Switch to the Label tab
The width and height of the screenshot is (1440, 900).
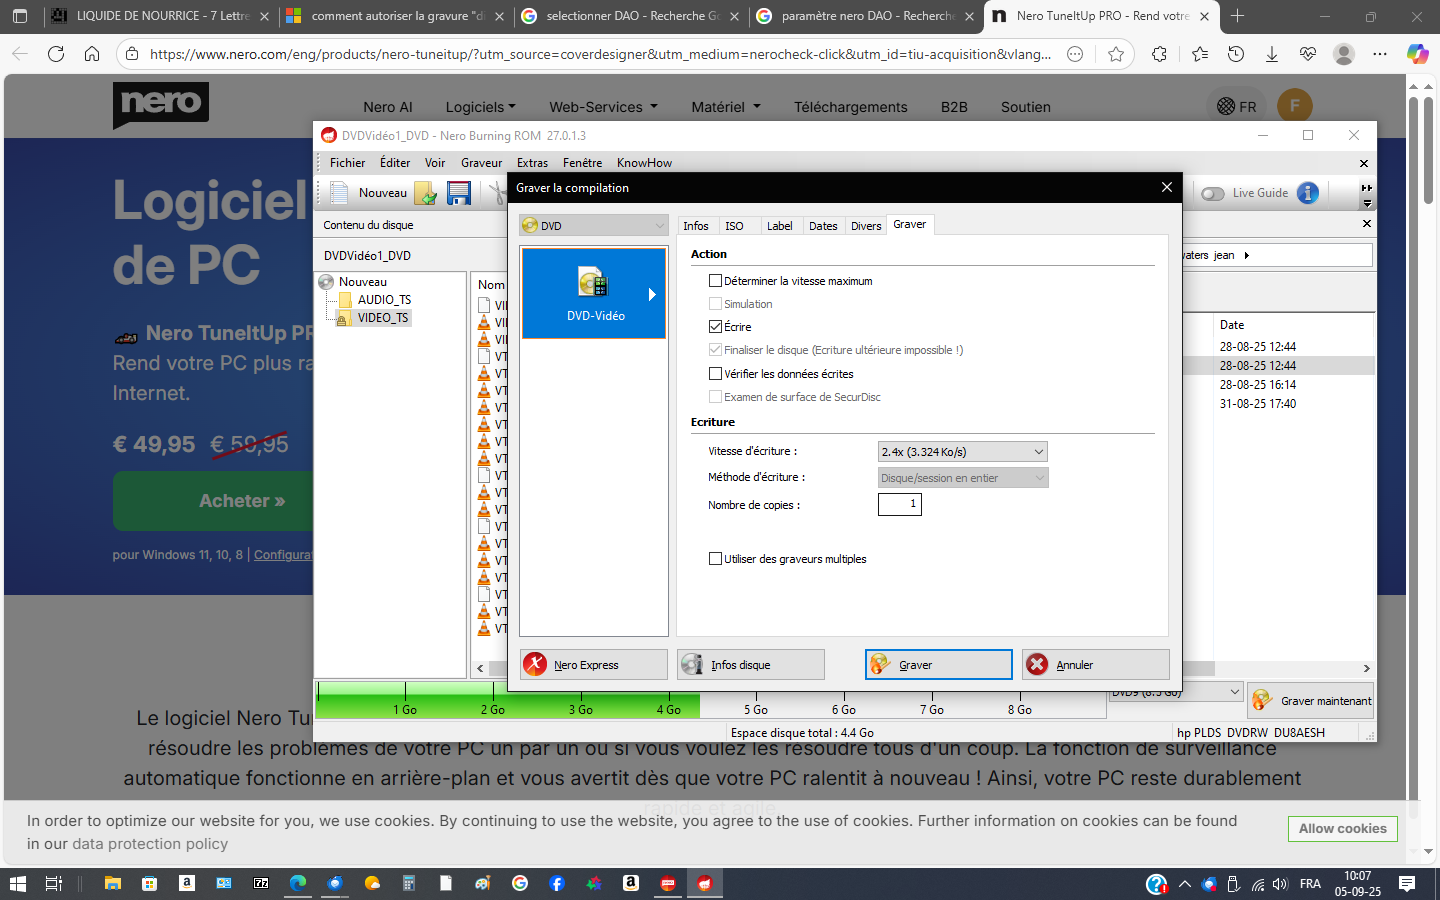780,226
